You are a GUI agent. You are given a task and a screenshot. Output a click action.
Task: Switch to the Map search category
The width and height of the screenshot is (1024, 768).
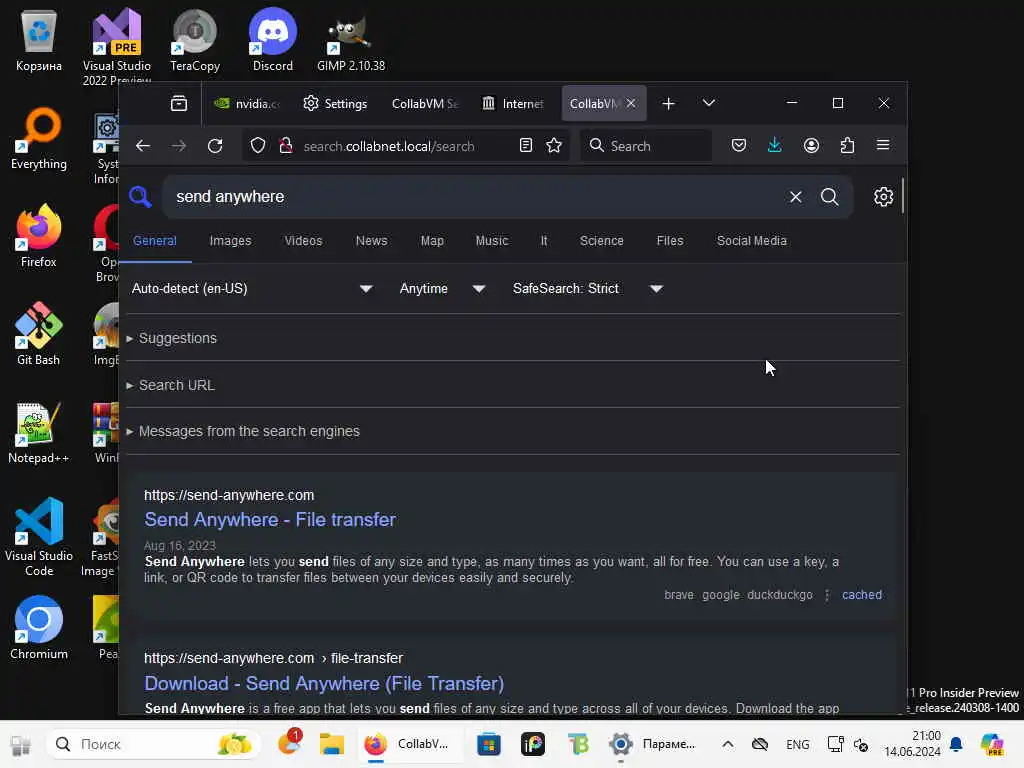(432, 241)
